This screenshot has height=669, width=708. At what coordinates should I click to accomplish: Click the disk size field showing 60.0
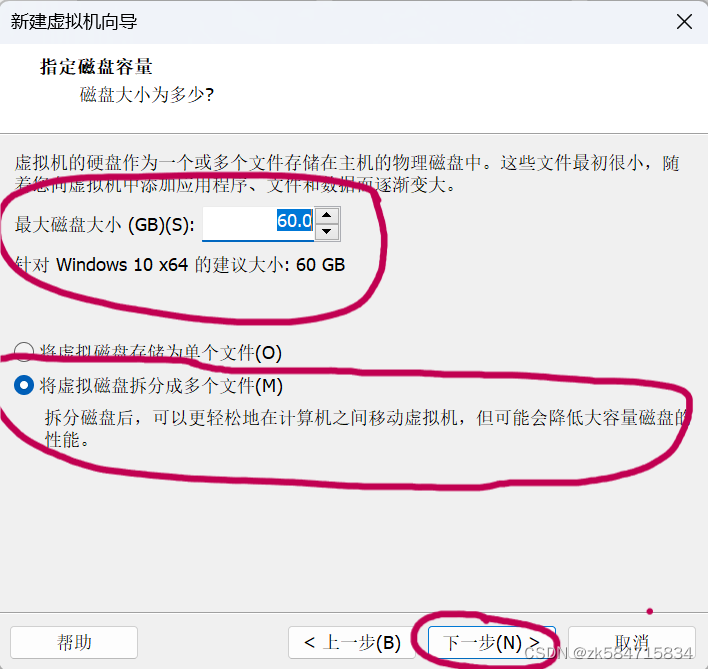258,223
